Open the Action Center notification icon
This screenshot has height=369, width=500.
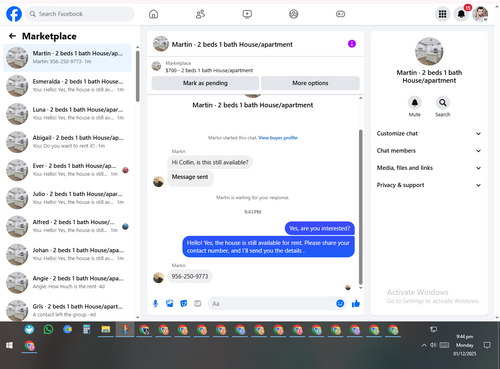pos(487,345)
